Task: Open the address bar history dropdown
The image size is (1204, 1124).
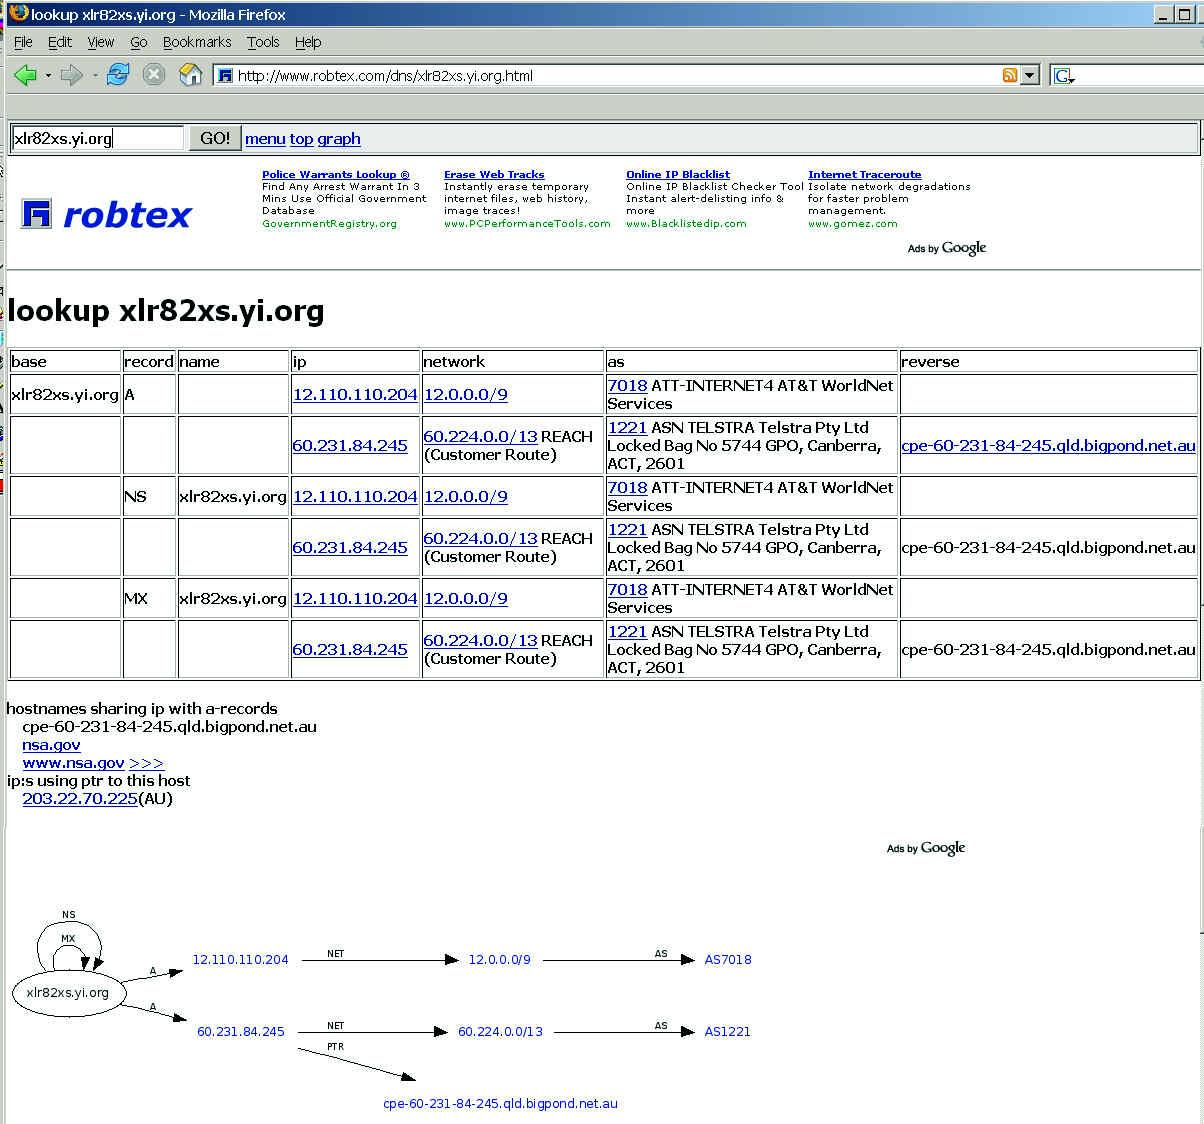Action: [1030, 76]
